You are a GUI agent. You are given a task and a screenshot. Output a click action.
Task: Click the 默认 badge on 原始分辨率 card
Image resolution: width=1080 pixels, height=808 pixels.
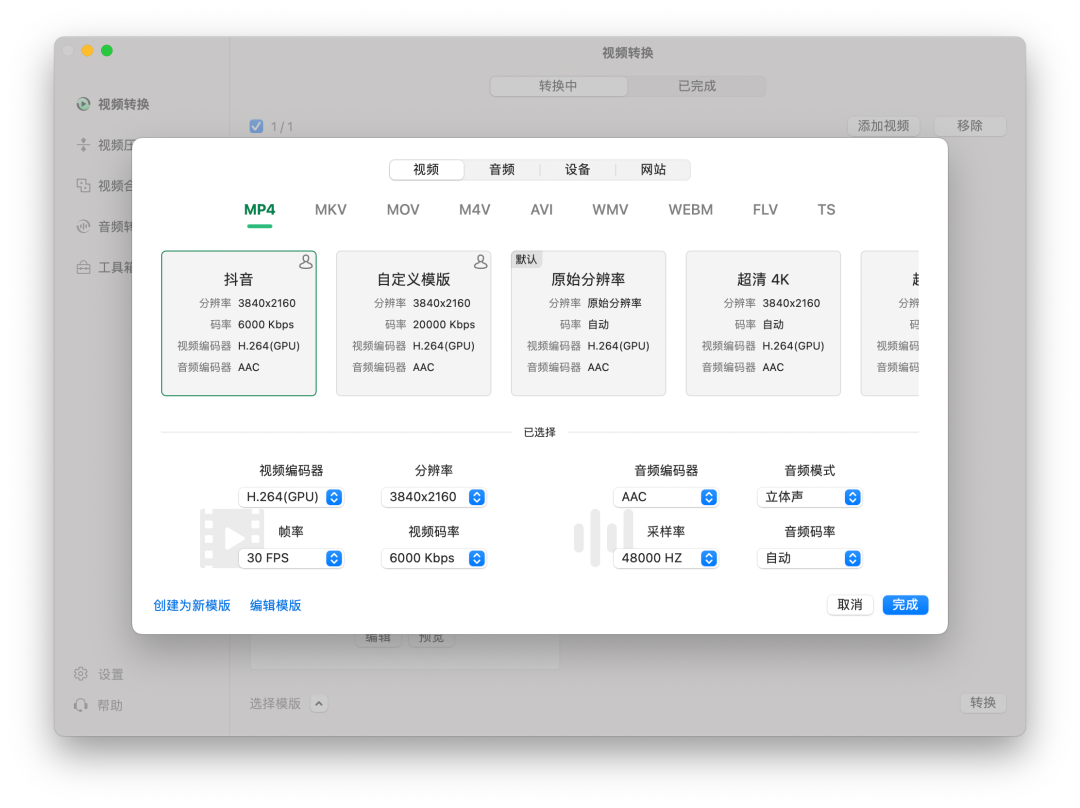point(526,259)
